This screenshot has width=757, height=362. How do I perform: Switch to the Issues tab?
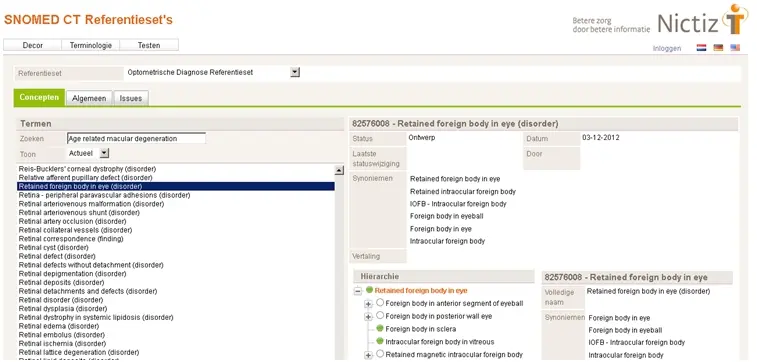coord(131,98)
